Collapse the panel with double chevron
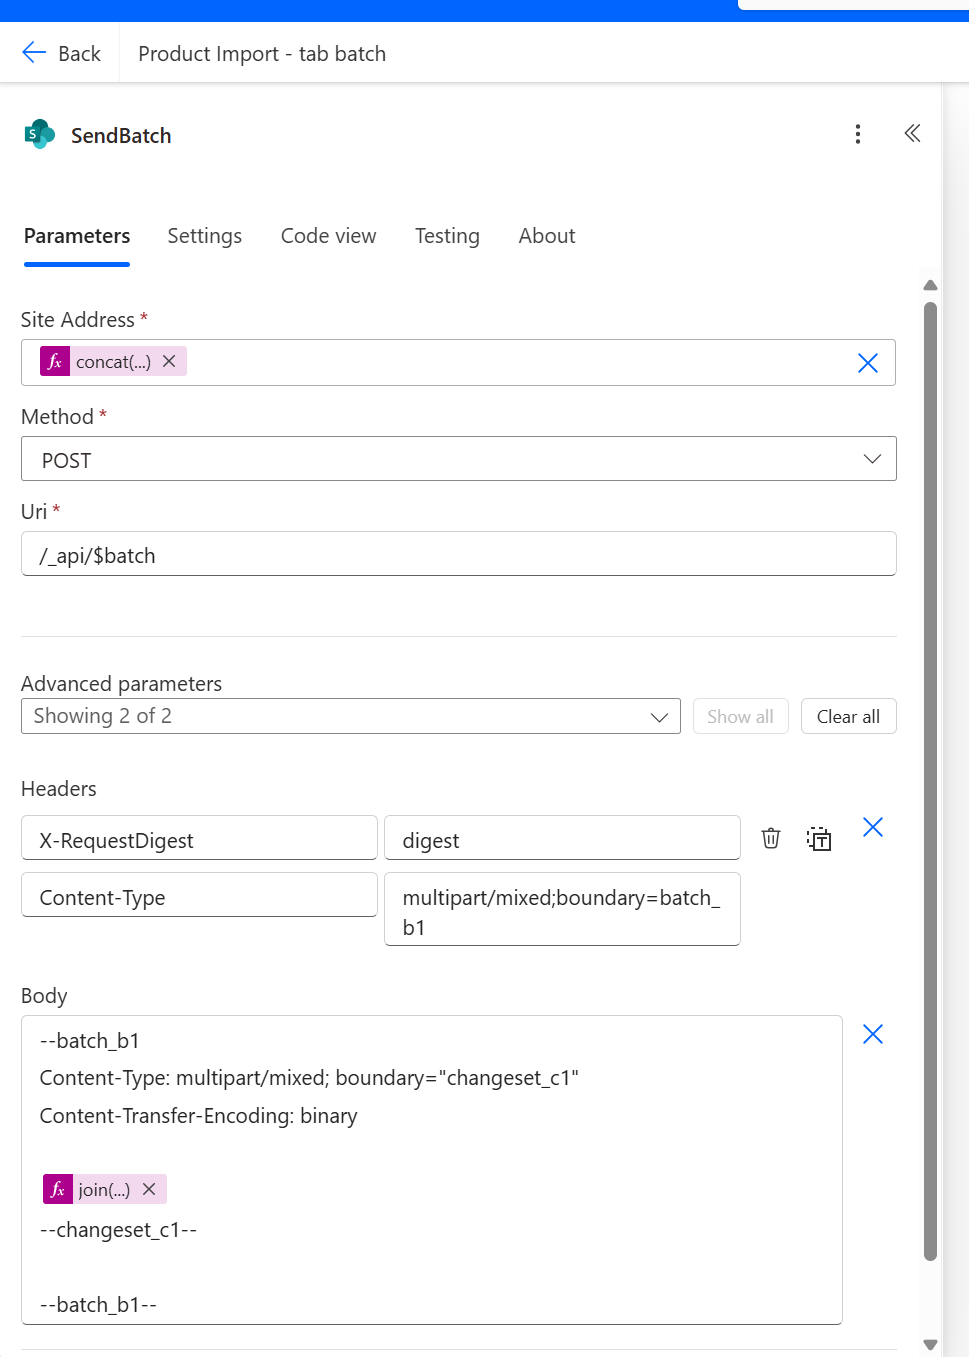Viewport: 969px width, 1357px height. [912, 134]
